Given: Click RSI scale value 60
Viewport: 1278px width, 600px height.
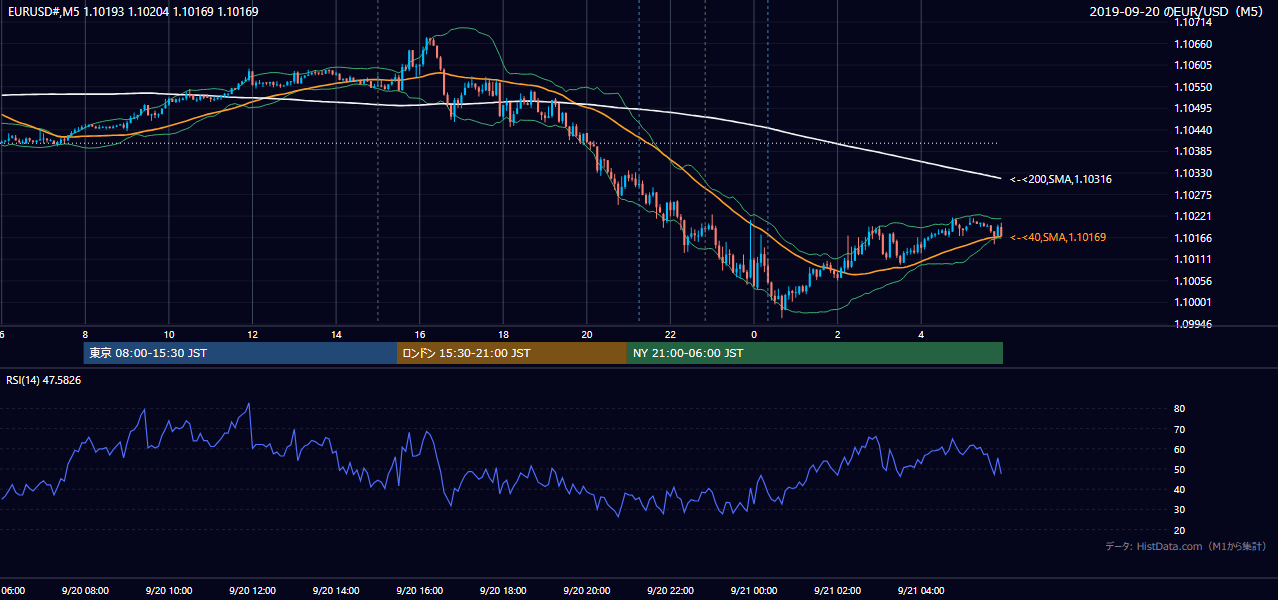Looking at the screenshot, I should pos(1180,449).
